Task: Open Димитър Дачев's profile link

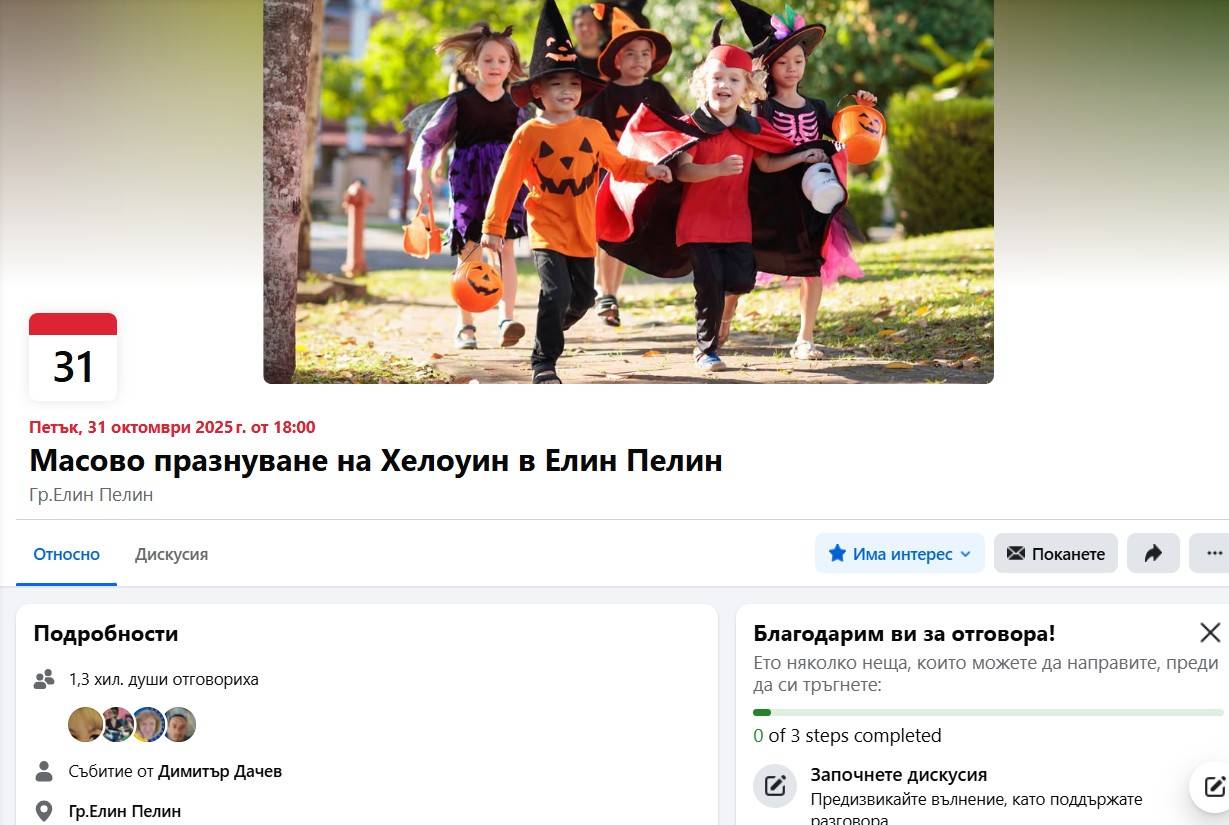Action: pyautogui.click(x=220, y=771)
